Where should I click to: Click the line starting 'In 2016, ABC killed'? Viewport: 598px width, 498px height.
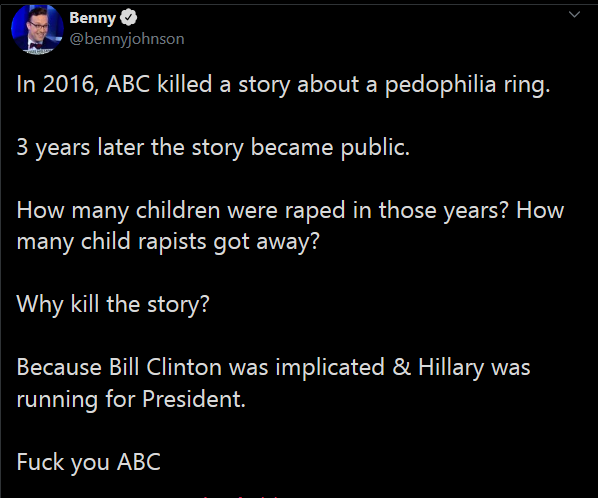[x=283, y=85]
